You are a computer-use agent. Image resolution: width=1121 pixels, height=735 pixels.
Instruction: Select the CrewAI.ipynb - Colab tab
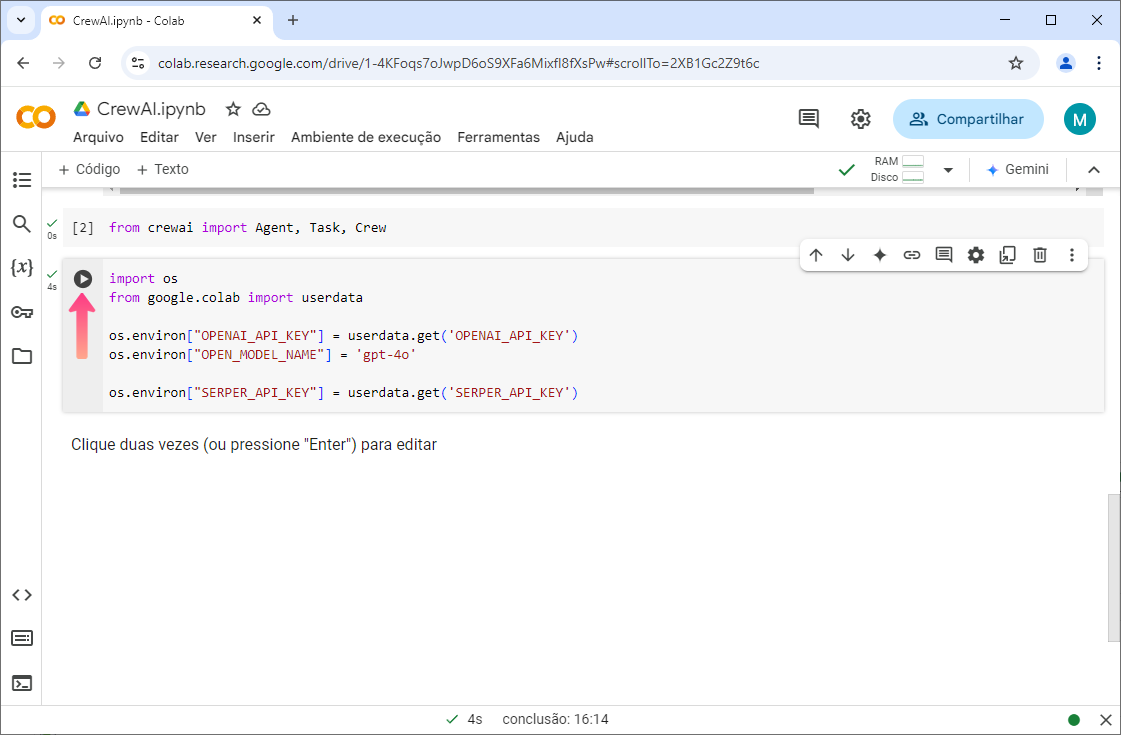[157, 21]
